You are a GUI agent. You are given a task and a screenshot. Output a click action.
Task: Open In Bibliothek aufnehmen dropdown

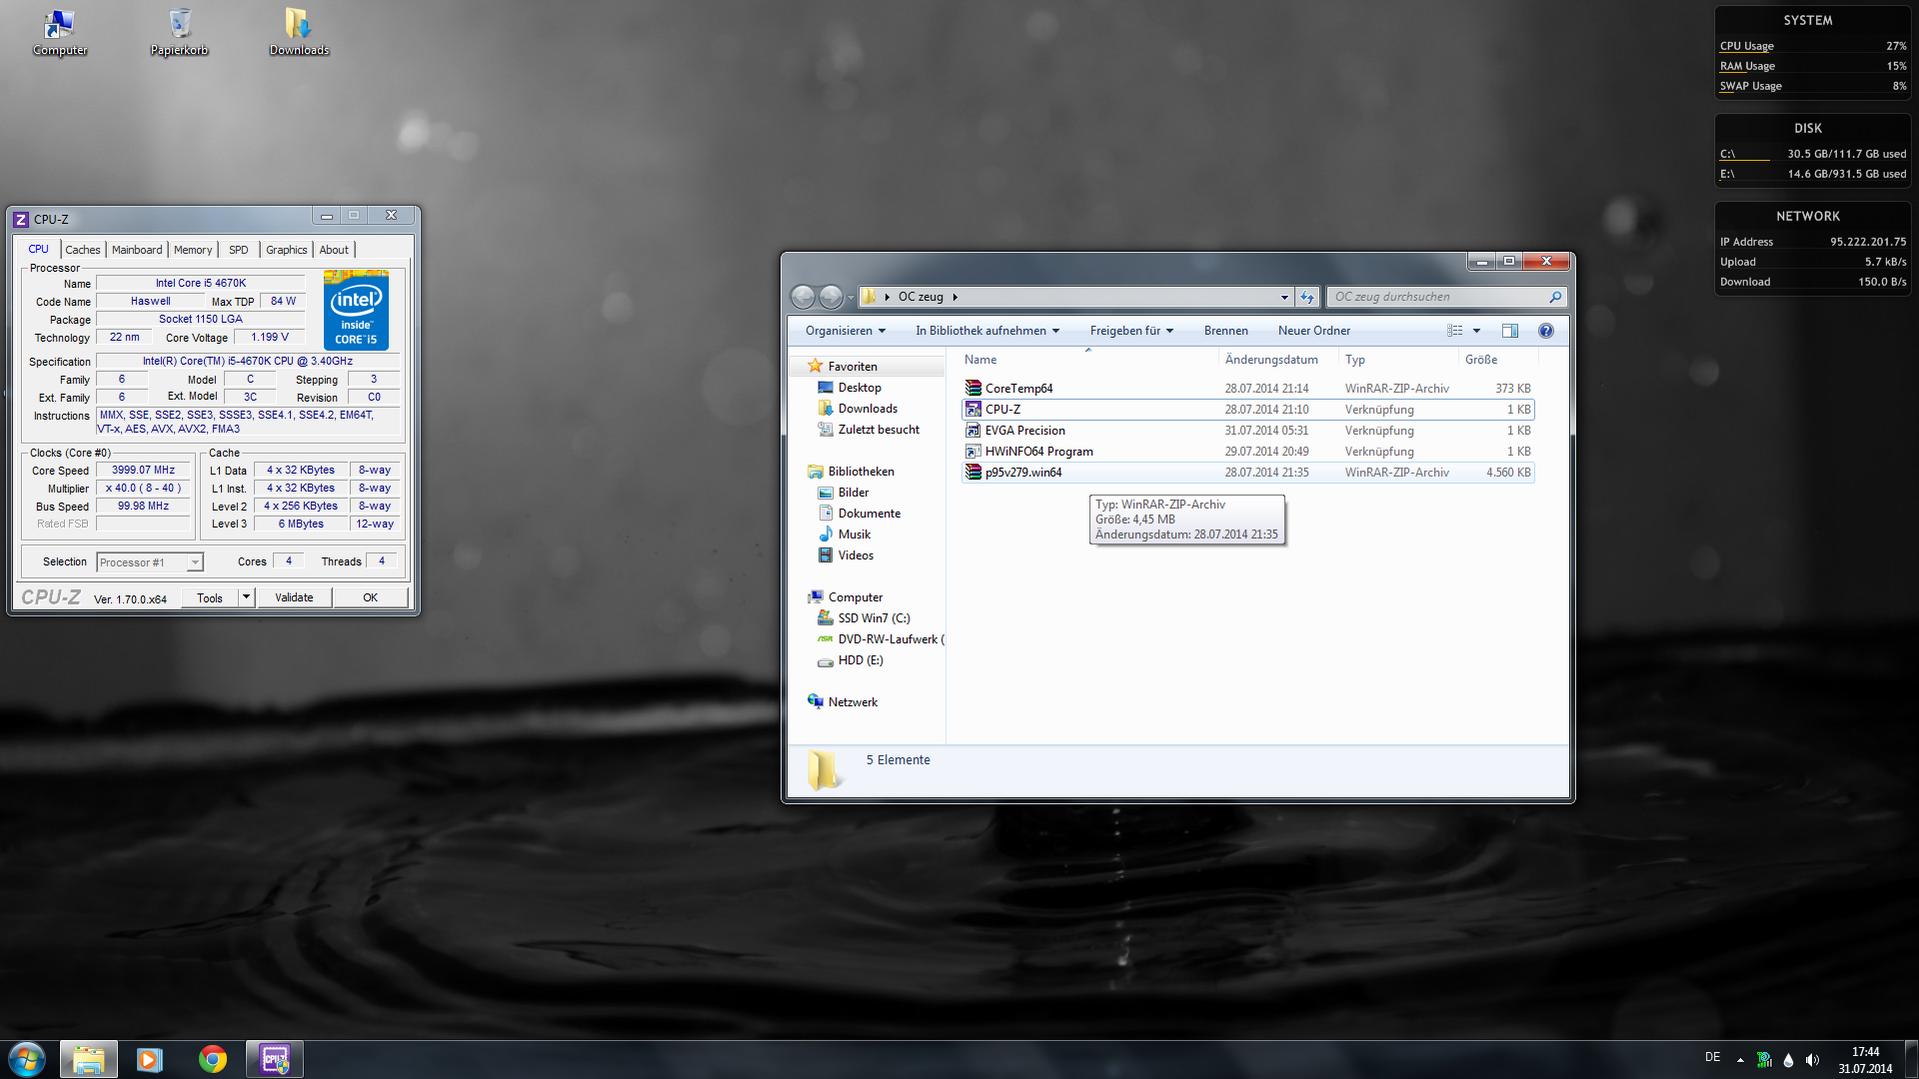coord(987,331)
